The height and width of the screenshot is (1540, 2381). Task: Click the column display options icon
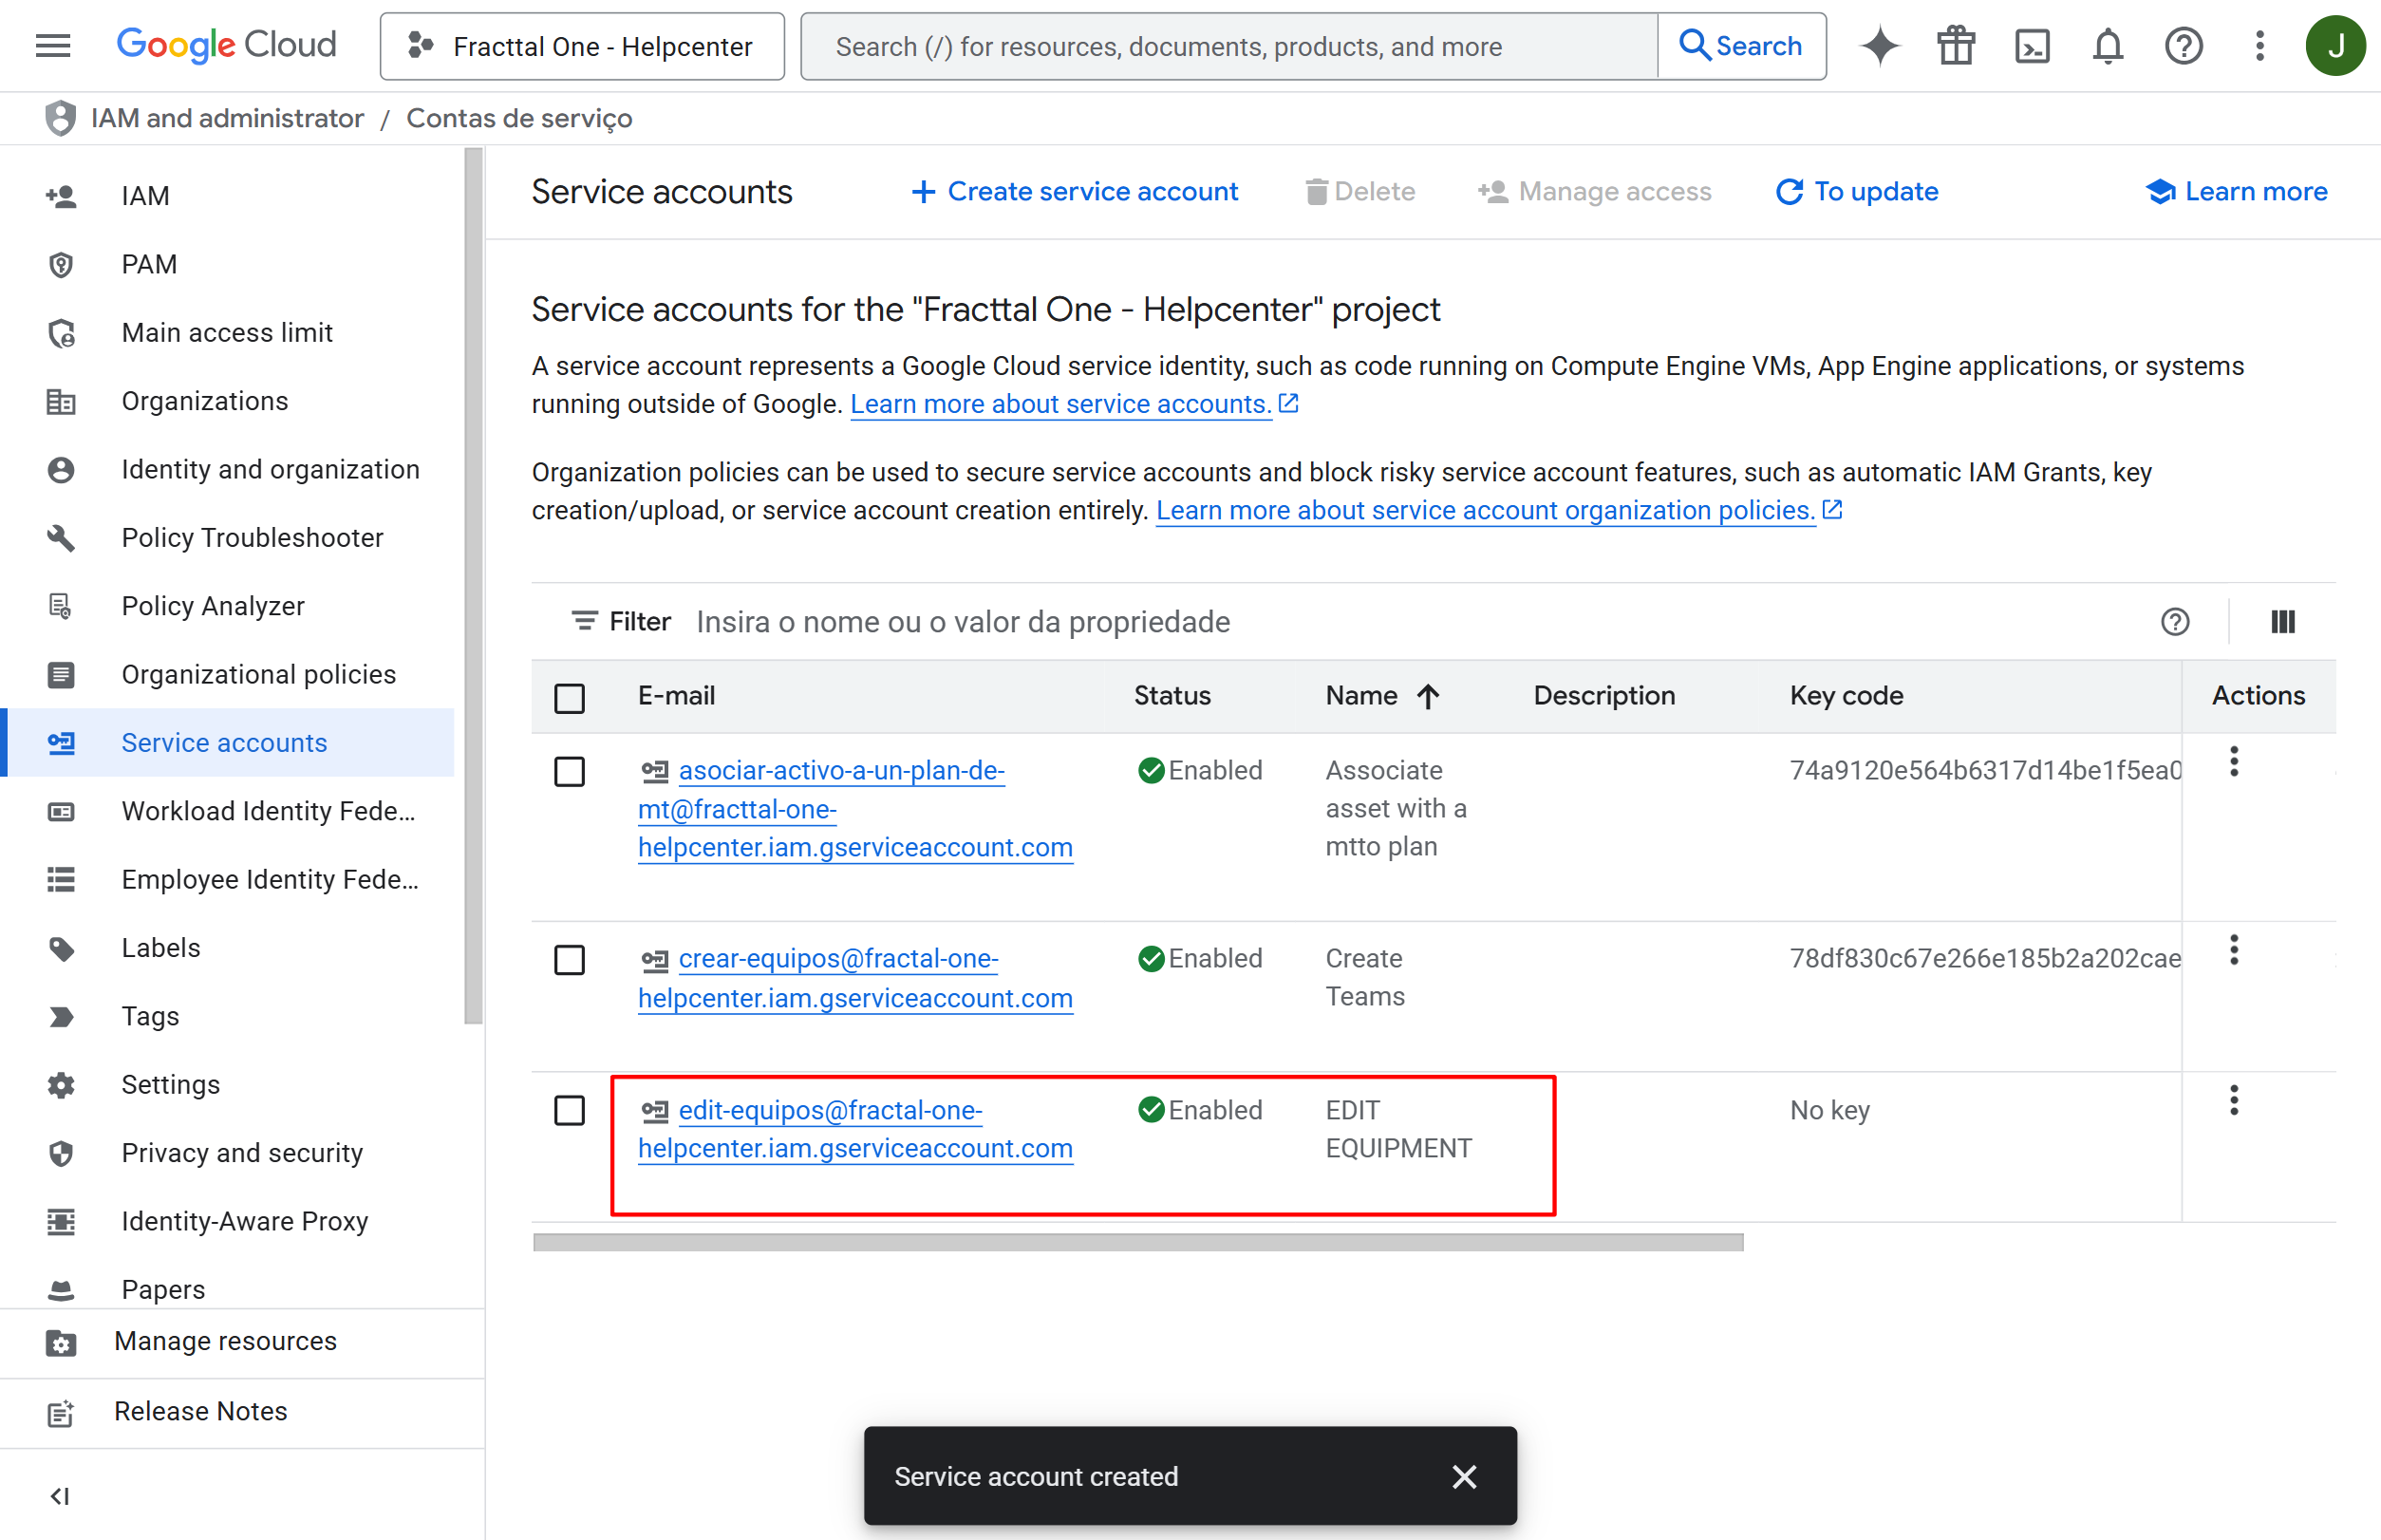[2283, 622]
